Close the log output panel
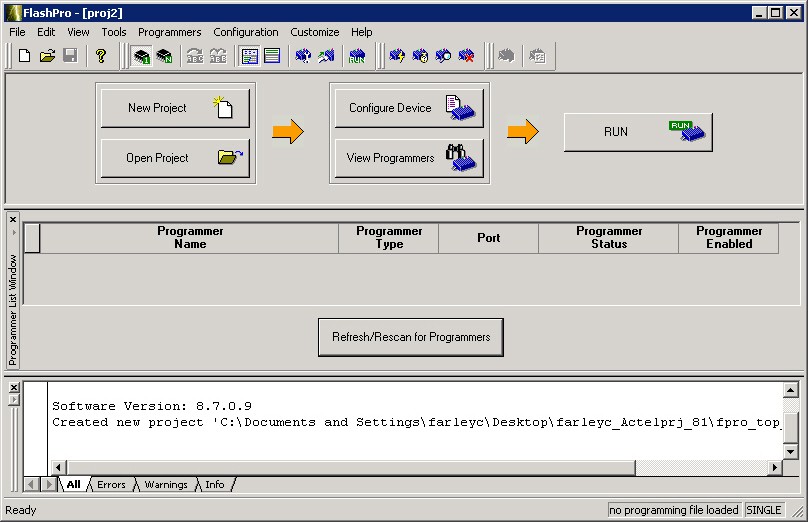 pyautogui.click(x=14, y=387)
